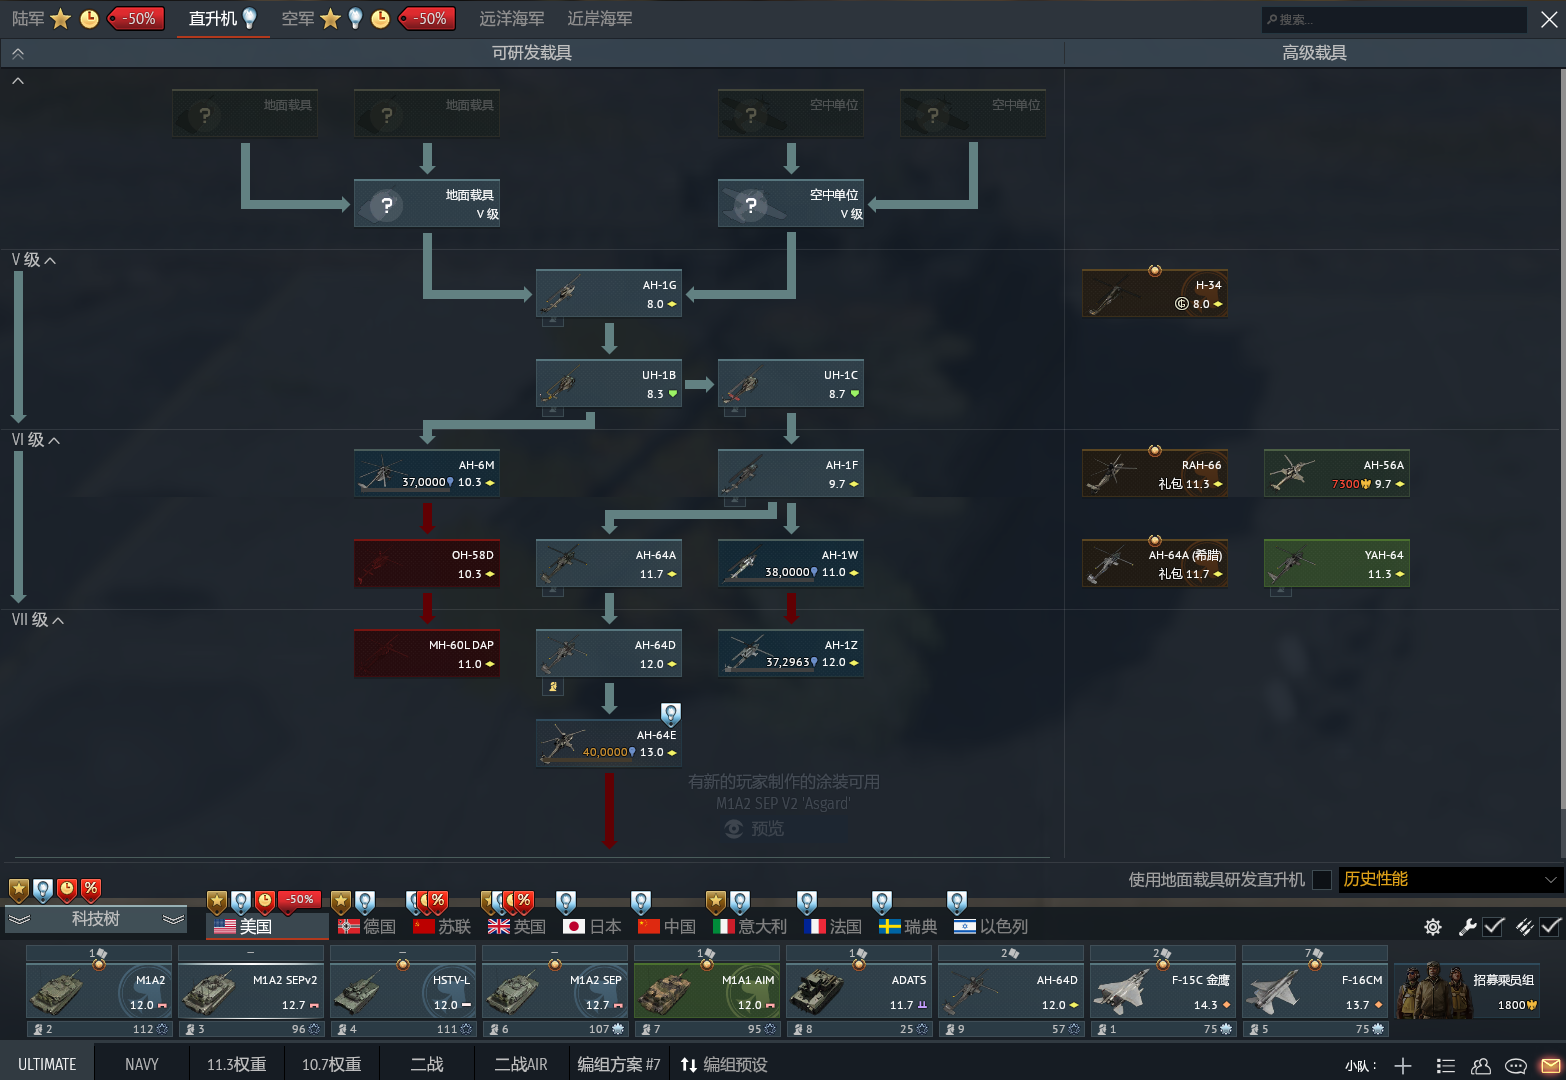Select the locked OH-58D helicopter
The height and width of the screenshot is (1081, 1566).
click(427, 564)
